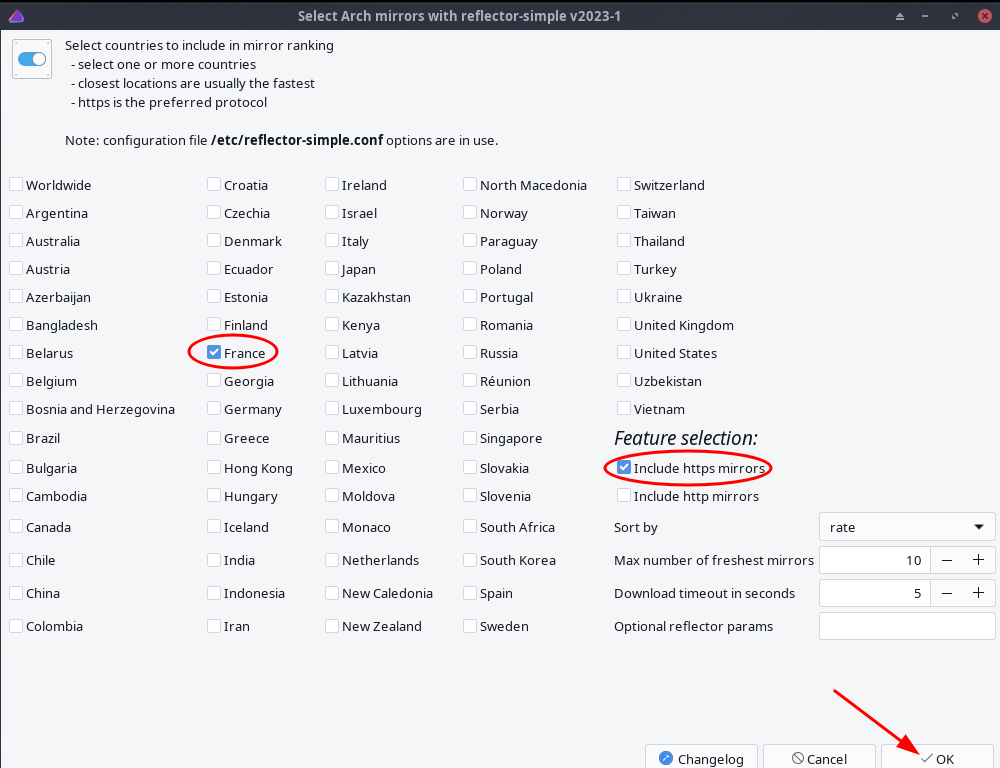Select the Worldwide checkbox
1000x768 pixels.
(17, 185)
